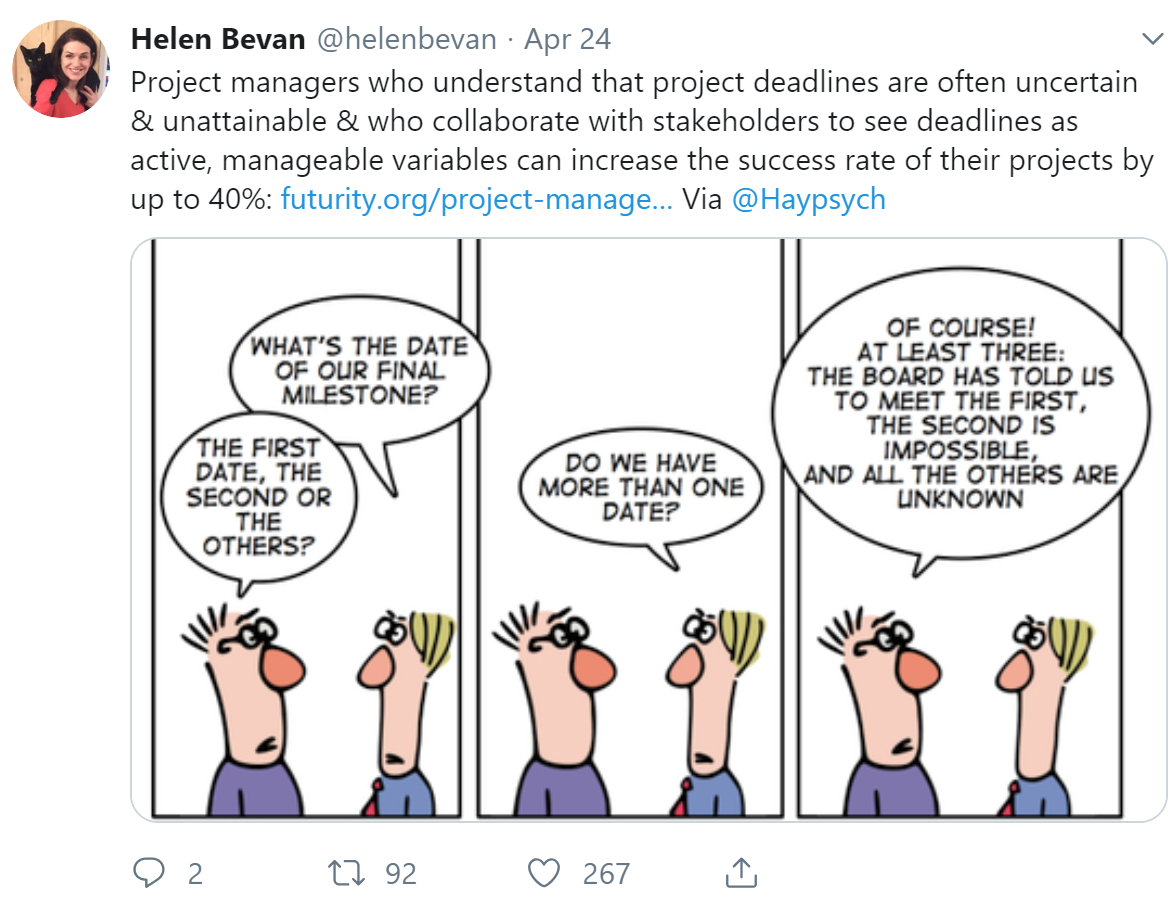Open the third comic panel image
Screen dimensions: 1176x906
[960, 529]
